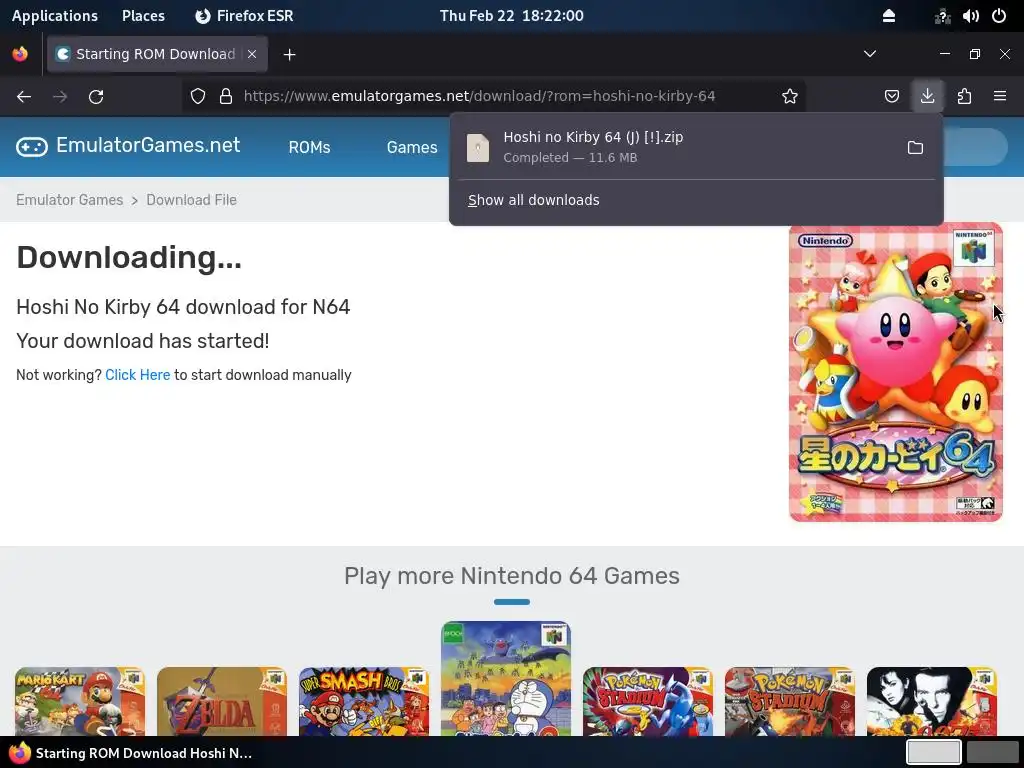Switch to second workspace in switcher
This screenshot has width=1024, height=768.
click(993, 752)
